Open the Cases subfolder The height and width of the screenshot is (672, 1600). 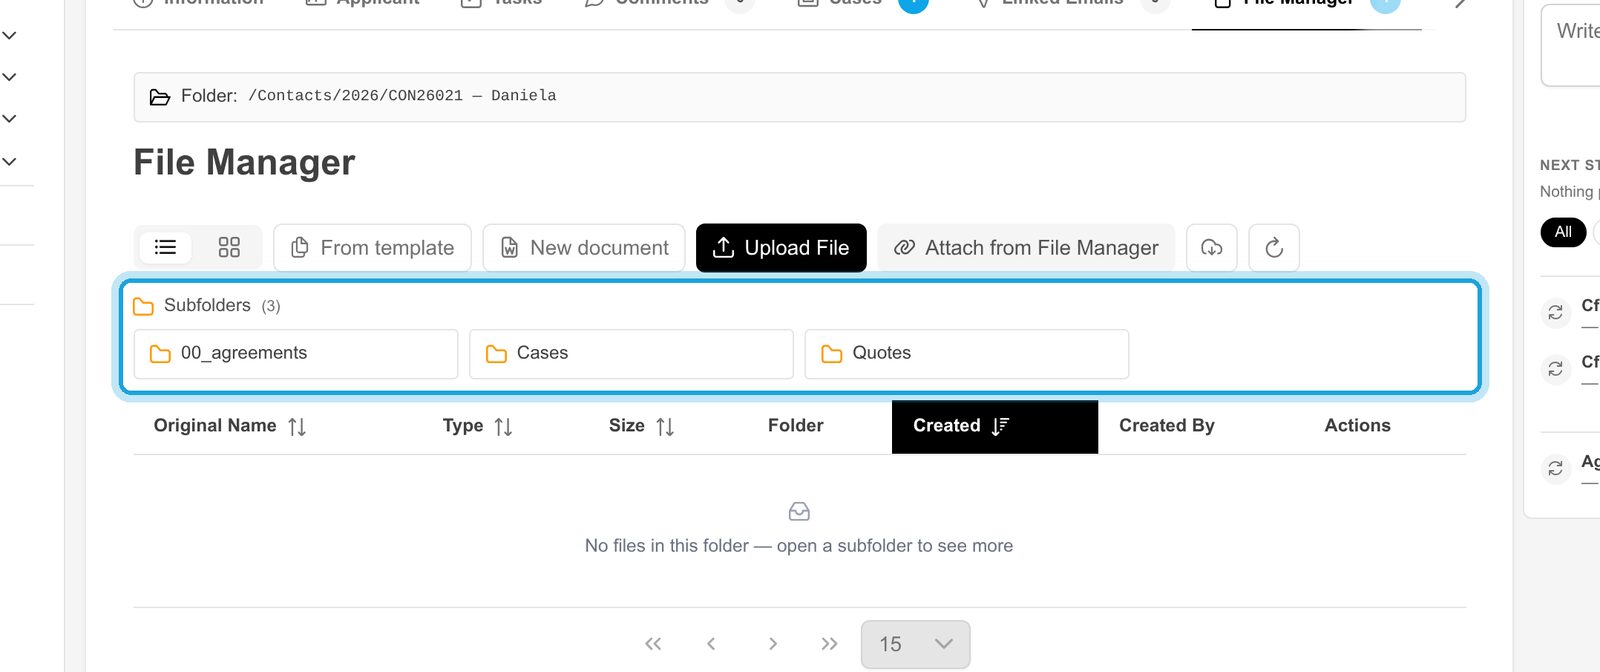click(631, 354)
